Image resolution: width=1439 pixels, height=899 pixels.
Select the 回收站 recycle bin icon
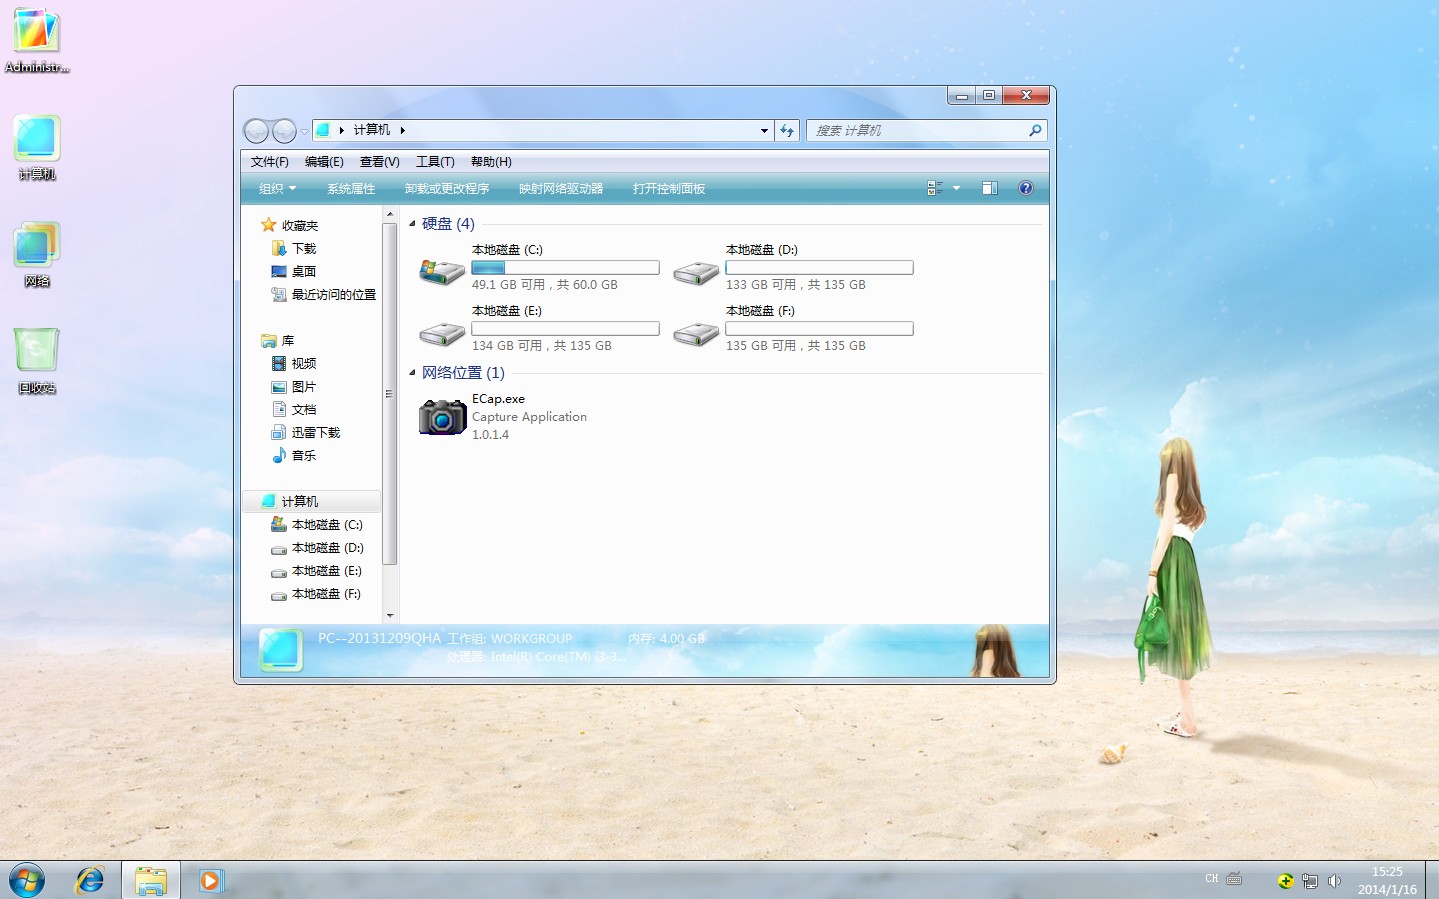[37, 361]
